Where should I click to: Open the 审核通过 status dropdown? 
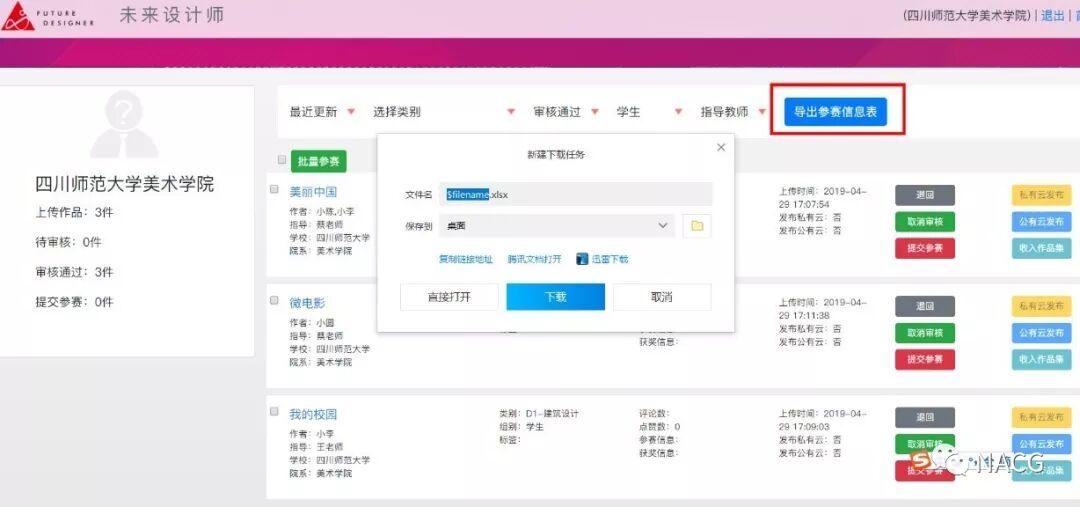[565, 112]
